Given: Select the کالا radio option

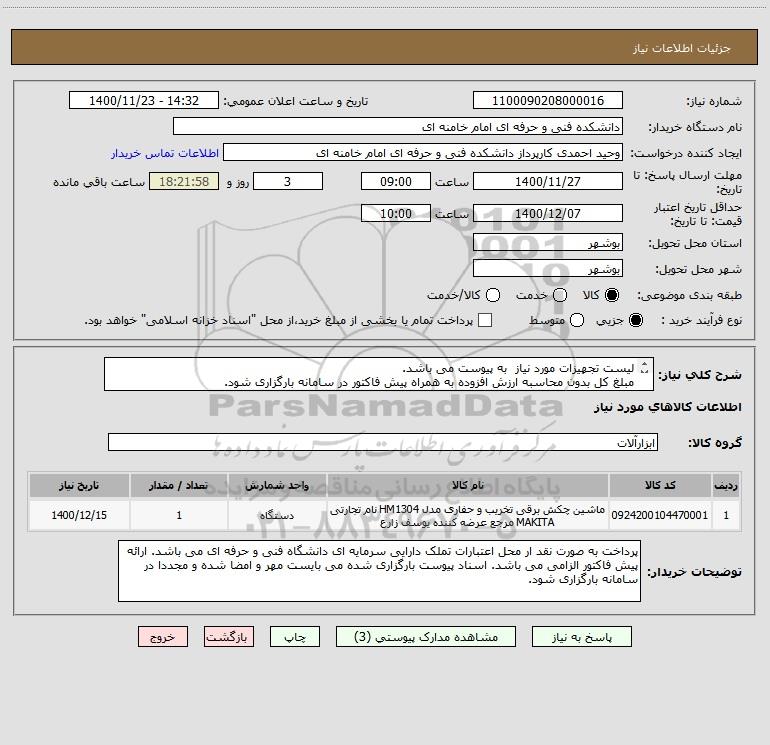Looking at the screenshot, I should click(612, 295).
